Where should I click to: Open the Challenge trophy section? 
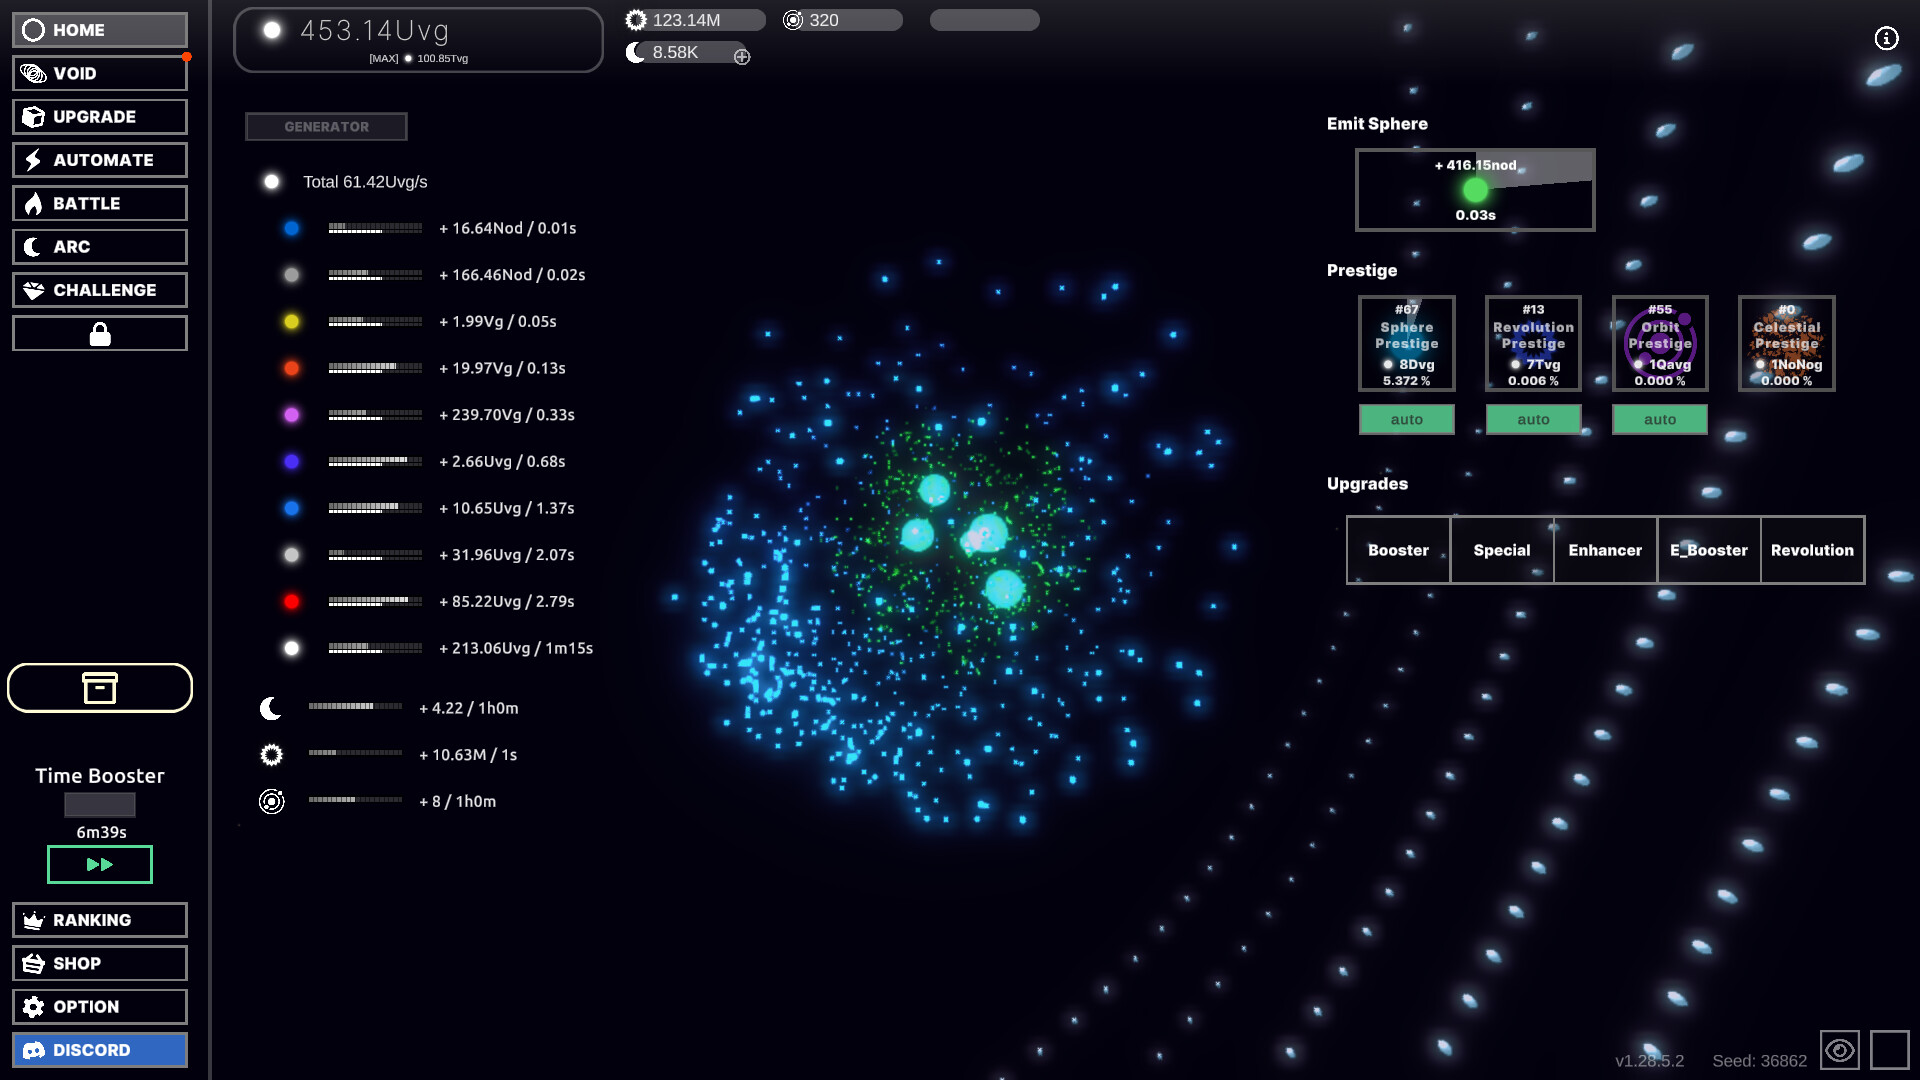(x=99, y=289)
